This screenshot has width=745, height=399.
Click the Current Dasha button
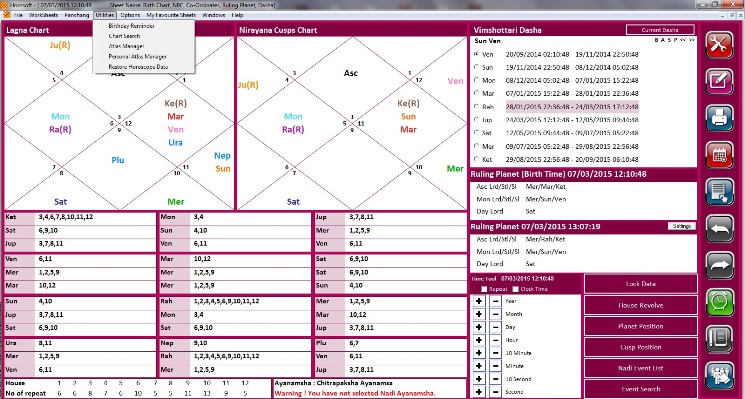660,30
